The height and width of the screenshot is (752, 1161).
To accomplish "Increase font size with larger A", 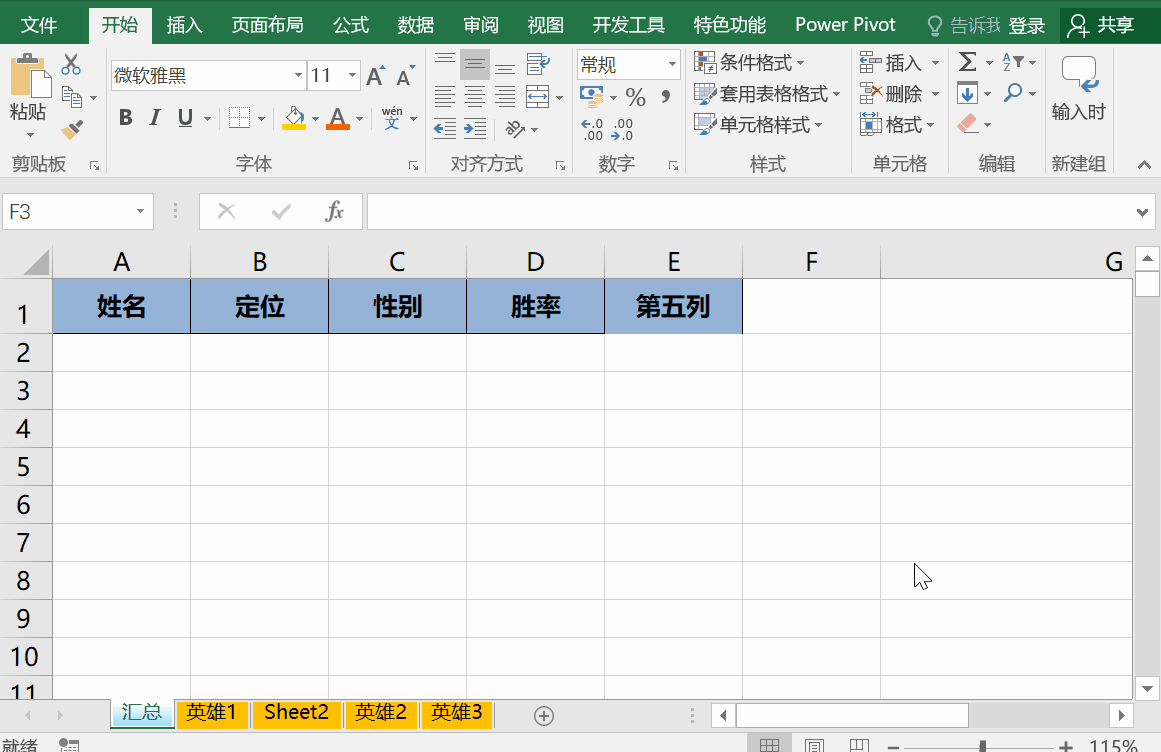I will click(x=375, y=75).
